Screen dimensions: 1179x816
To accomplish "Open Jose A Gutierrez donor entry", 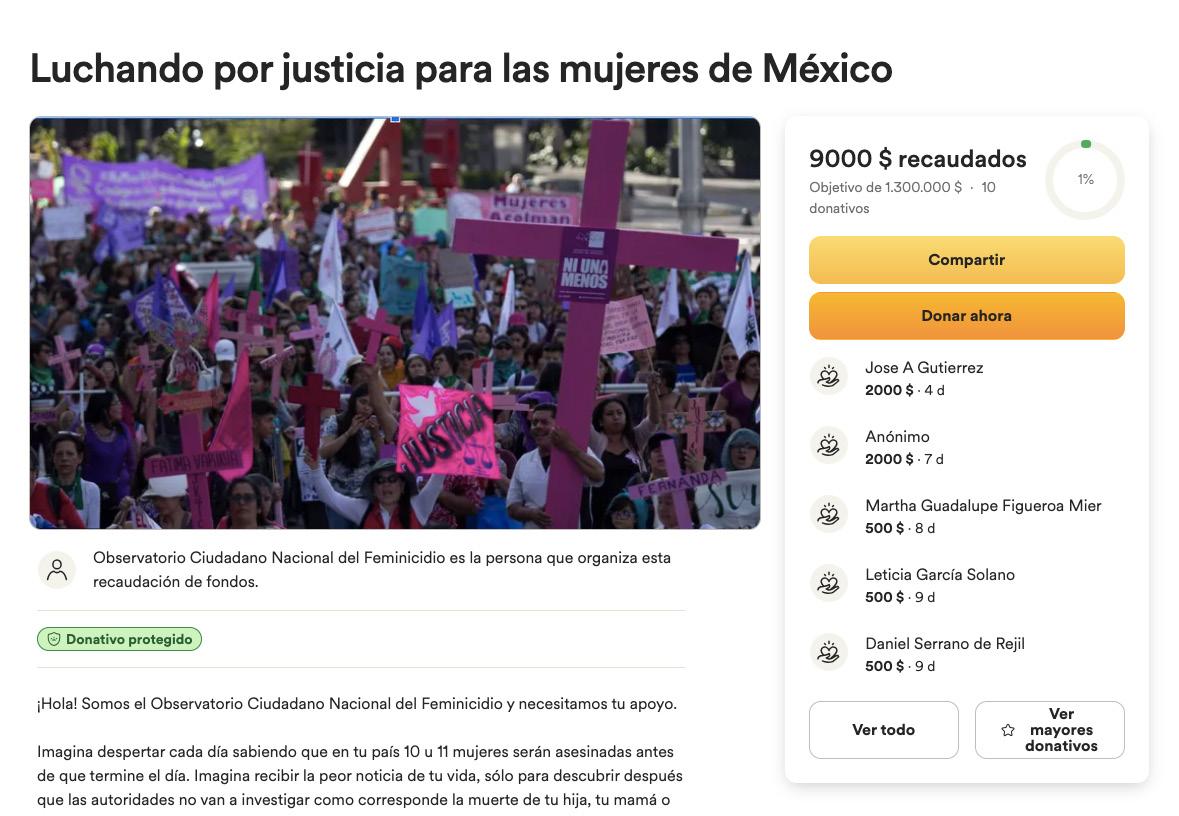I will [x=967, y=378].
